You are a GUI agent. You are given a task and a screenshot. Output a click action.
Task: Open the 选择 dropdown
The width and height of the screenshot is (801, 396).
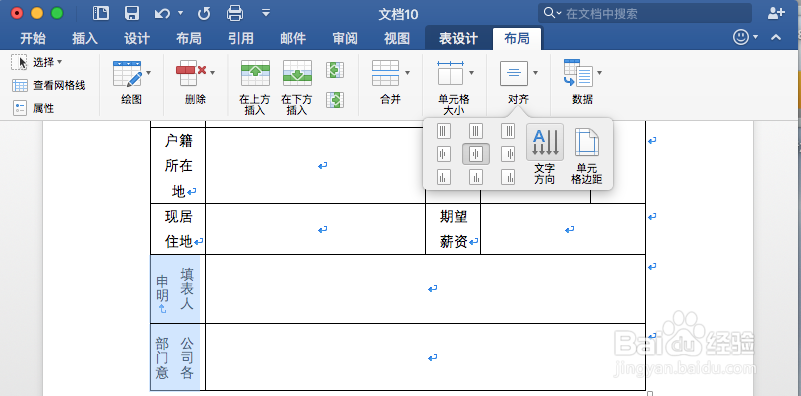[37, 62]
